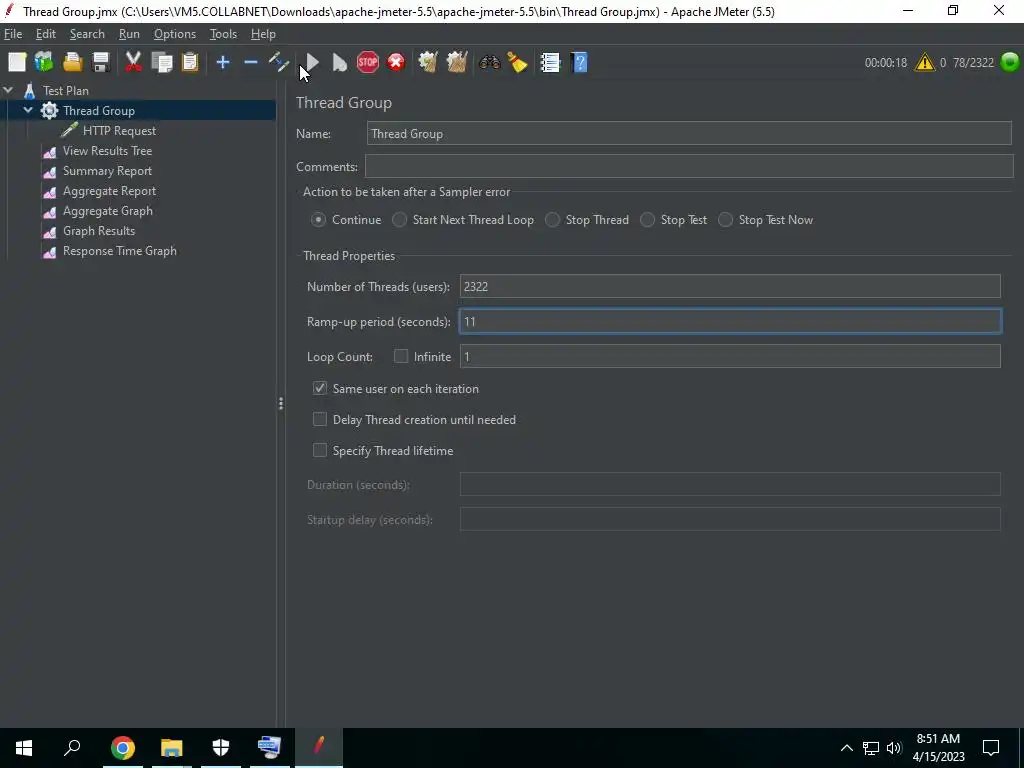The image size is (1024, 768).
Task: Check Delay Thread creation until needed
Action: 319,419
